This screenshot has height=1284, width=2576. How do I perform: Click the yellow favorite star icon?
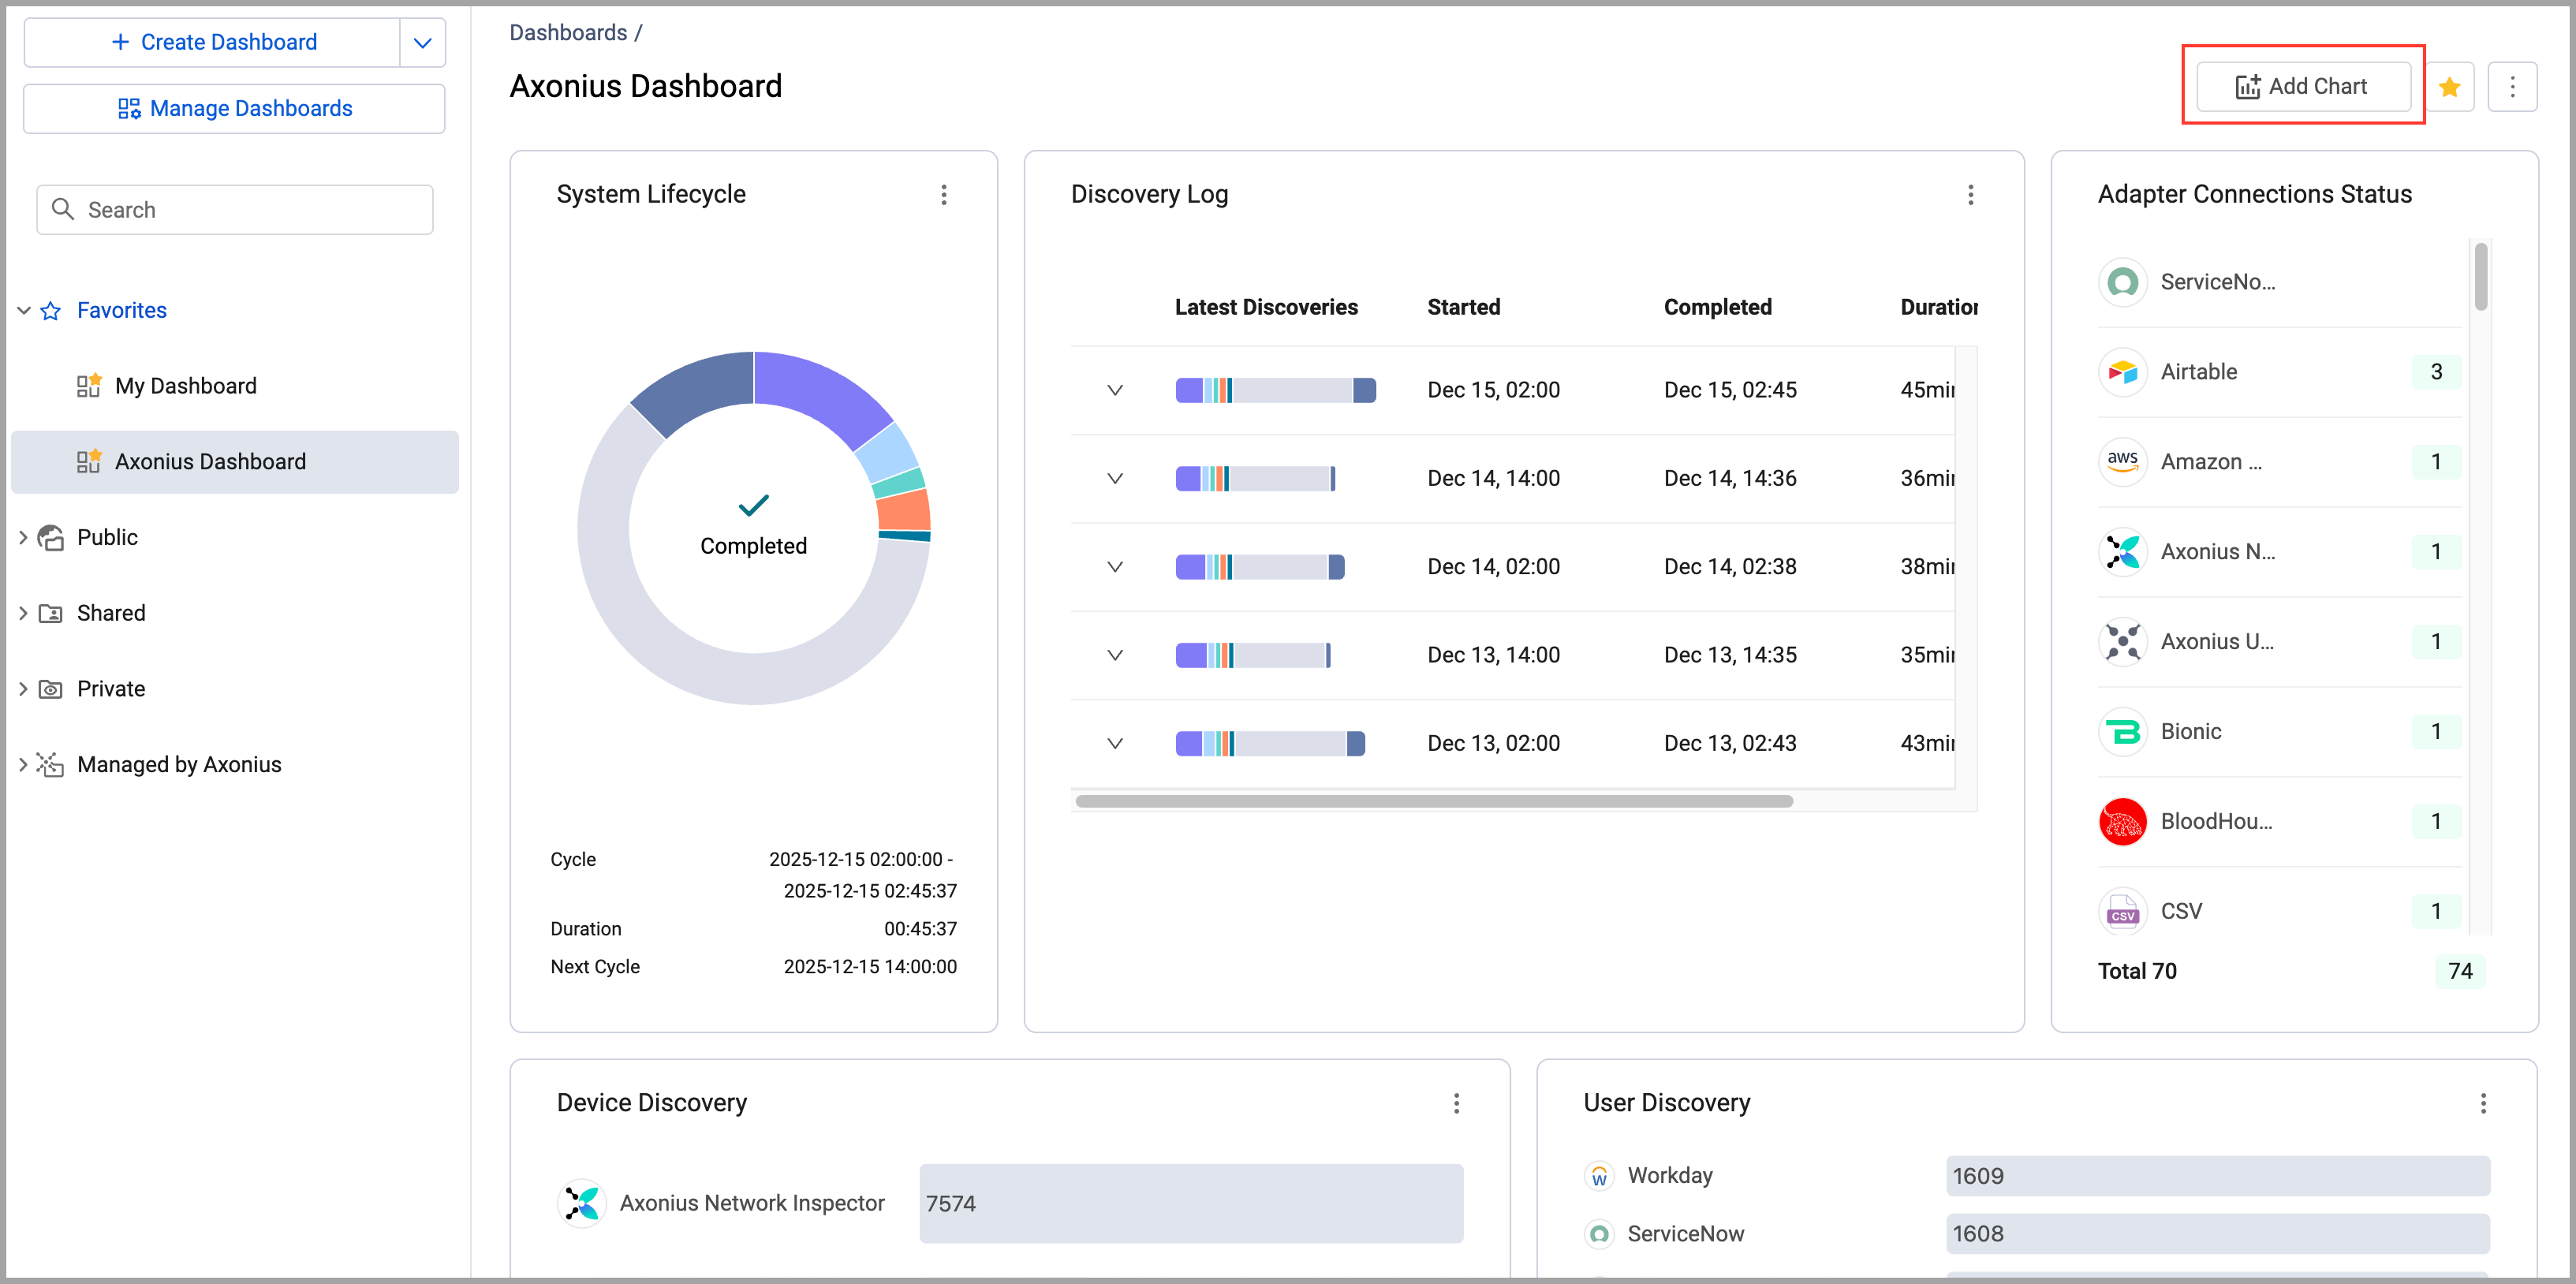2449,87
